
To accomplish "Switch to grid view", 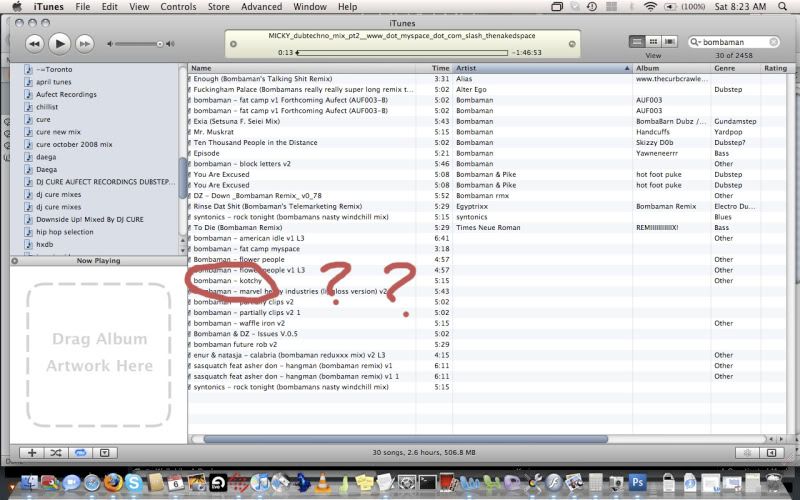I will click(x=653, y=42).
